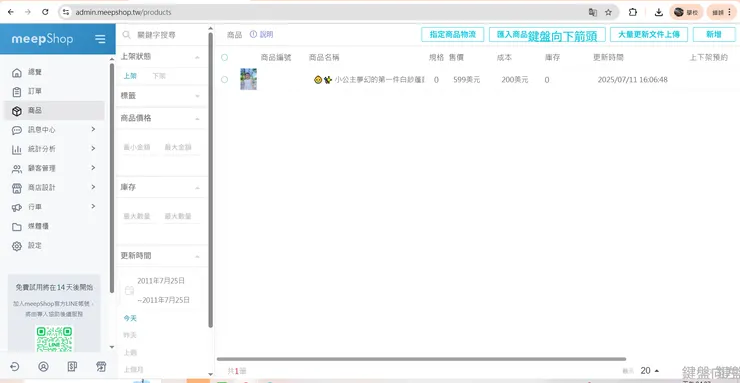
Task: Open browser downloads icon
Action: coord(659,12)
